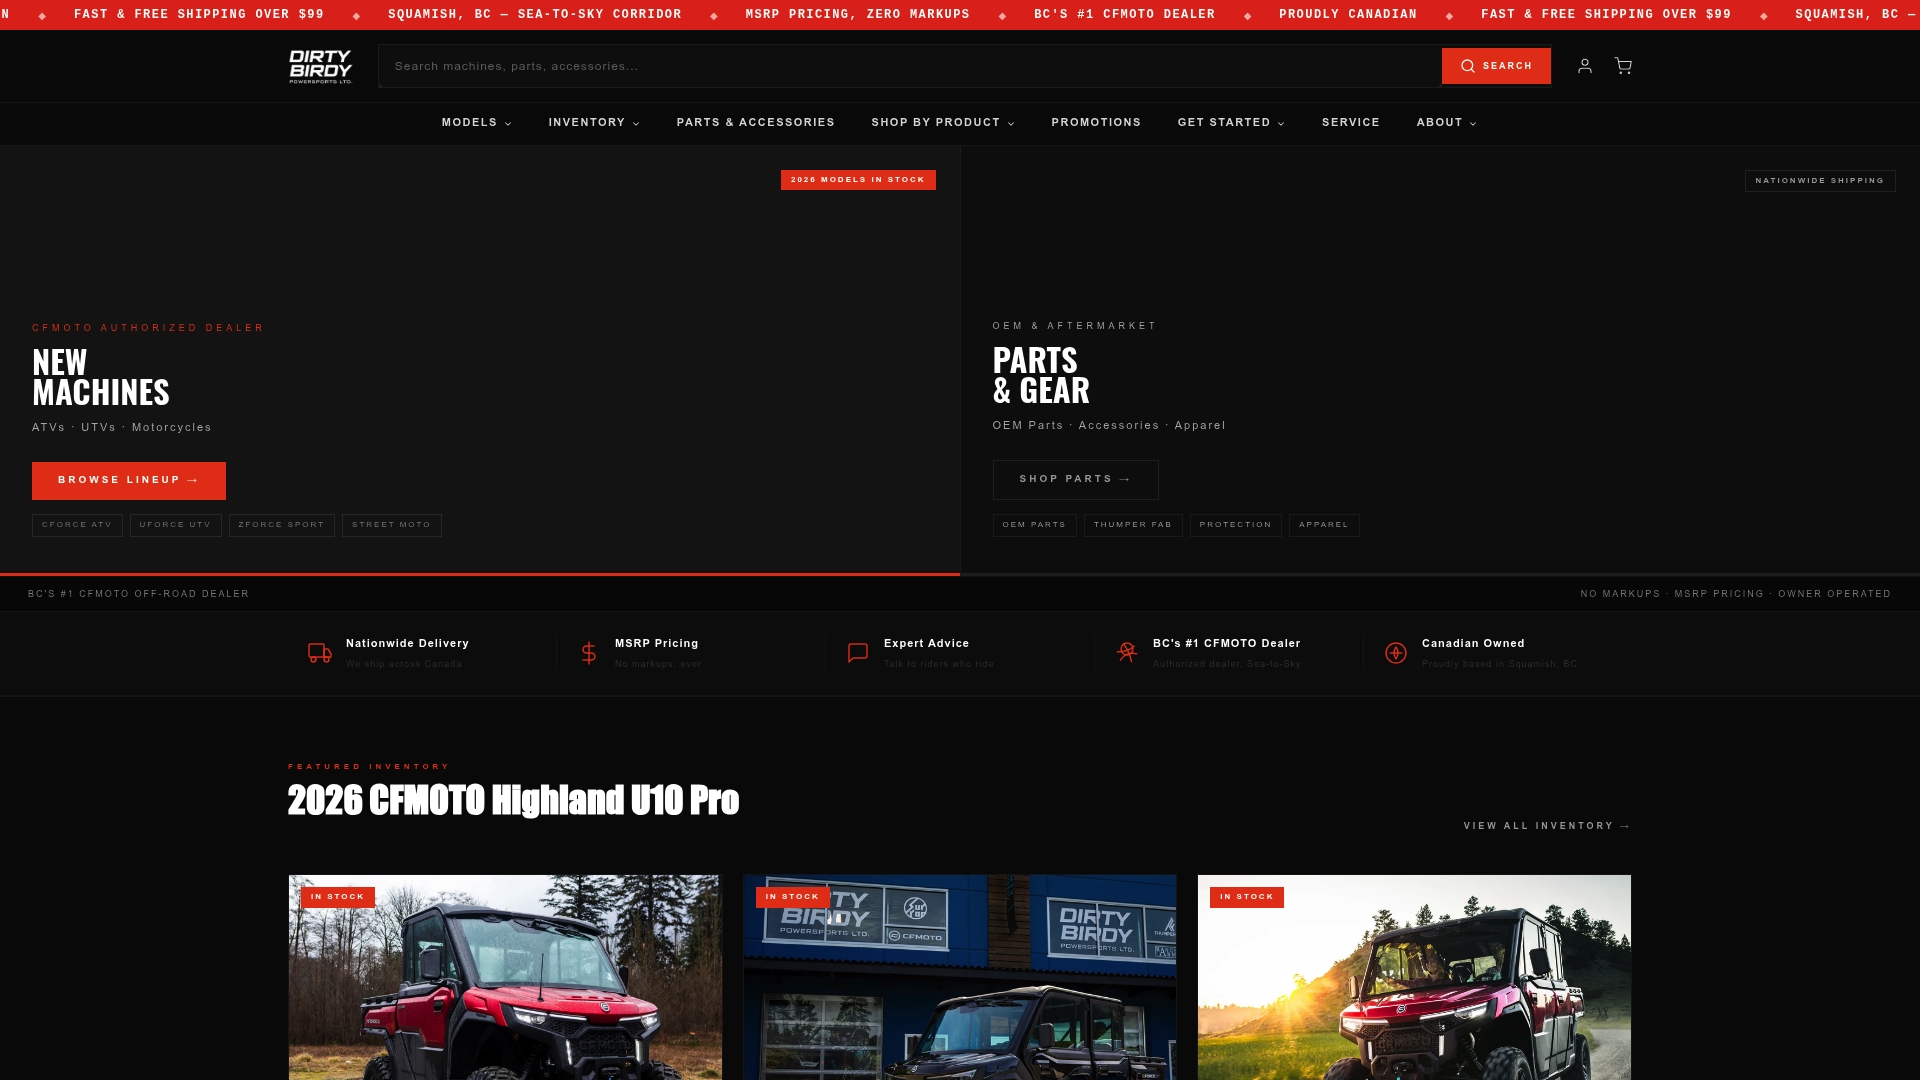Viewport: 1920px width, 1080px height.
Task: Click the BC's #1 CFMOTO Dealer banner text
Action: pos(1124,15)
